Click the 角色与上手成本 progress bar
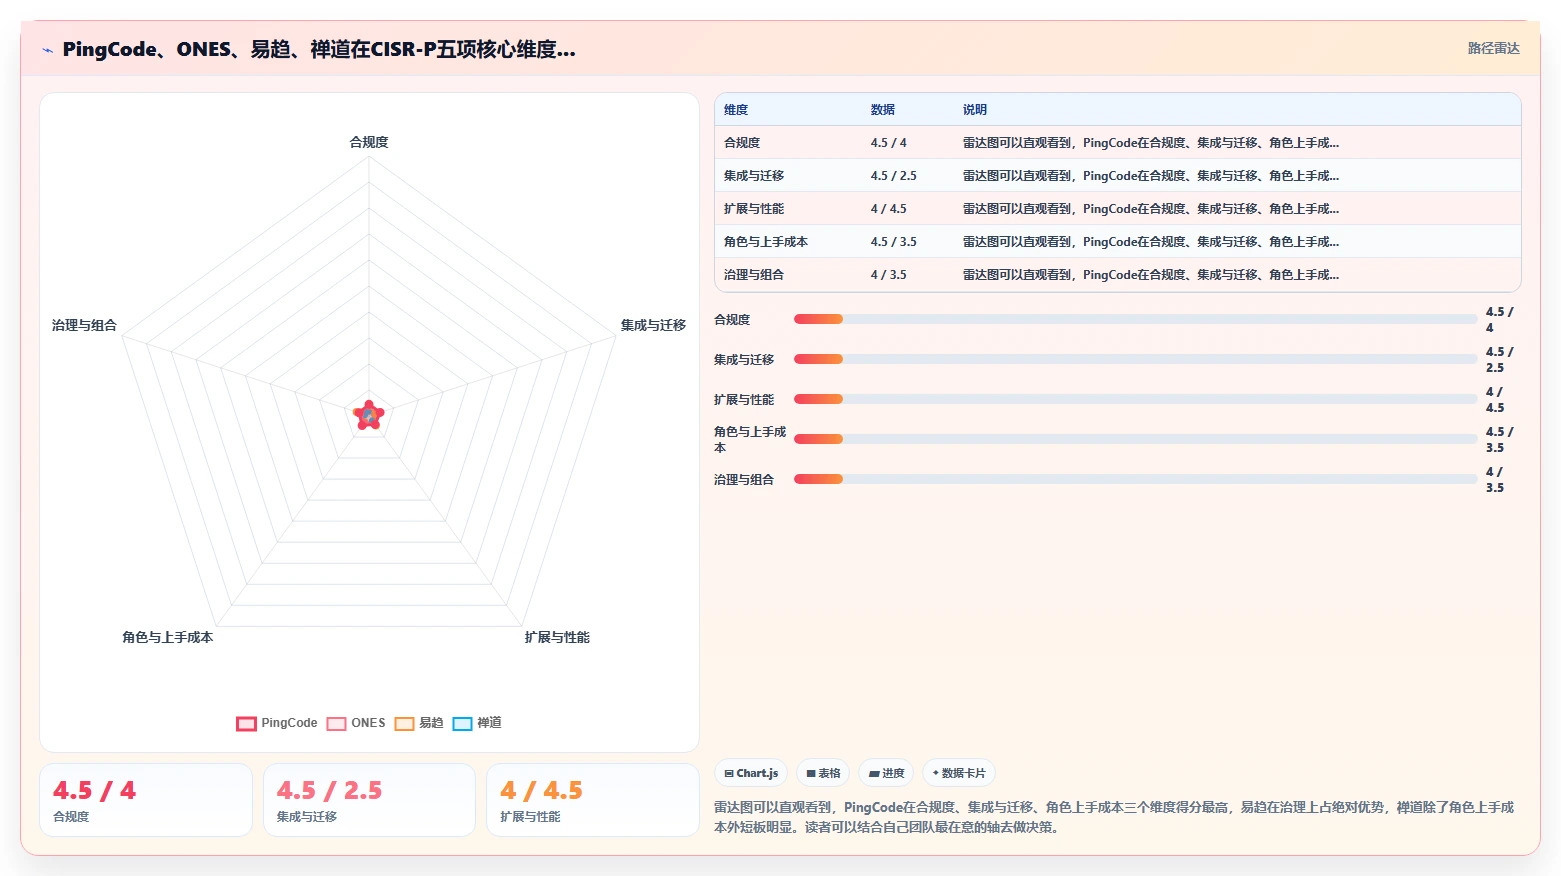This screenshot has width=1561, height=876. (1135, 439)
